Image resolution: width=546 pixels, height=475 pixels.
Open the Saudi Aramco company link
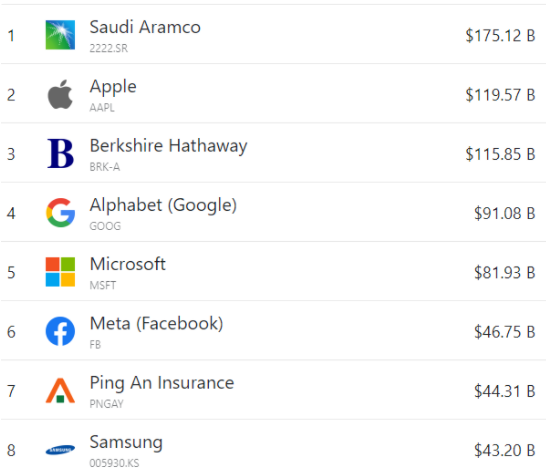tap(145, 27)
